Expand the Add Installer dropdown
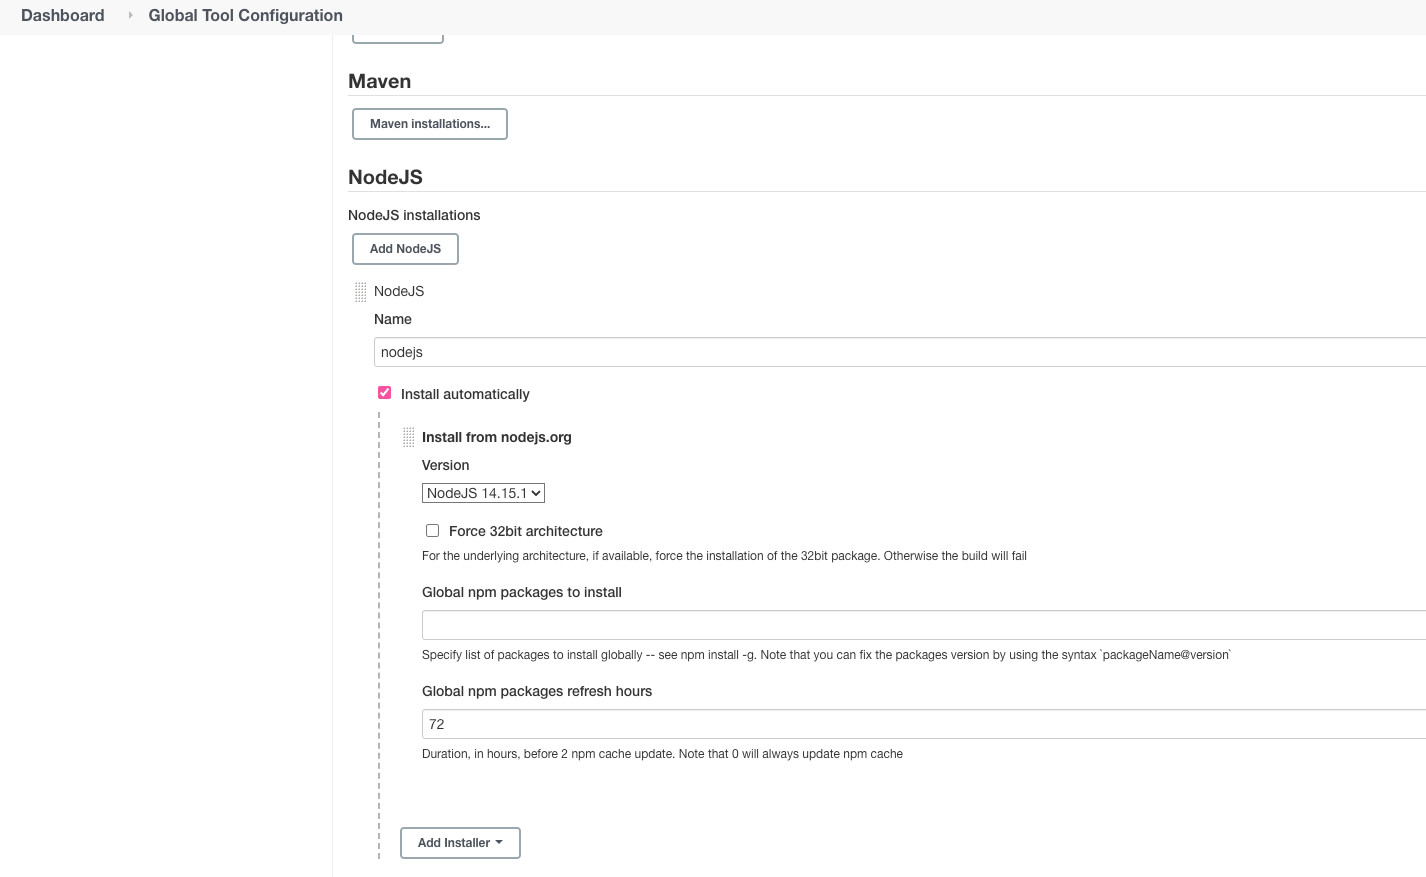Viewport: 1426px width, 877px height. point(460,843)
